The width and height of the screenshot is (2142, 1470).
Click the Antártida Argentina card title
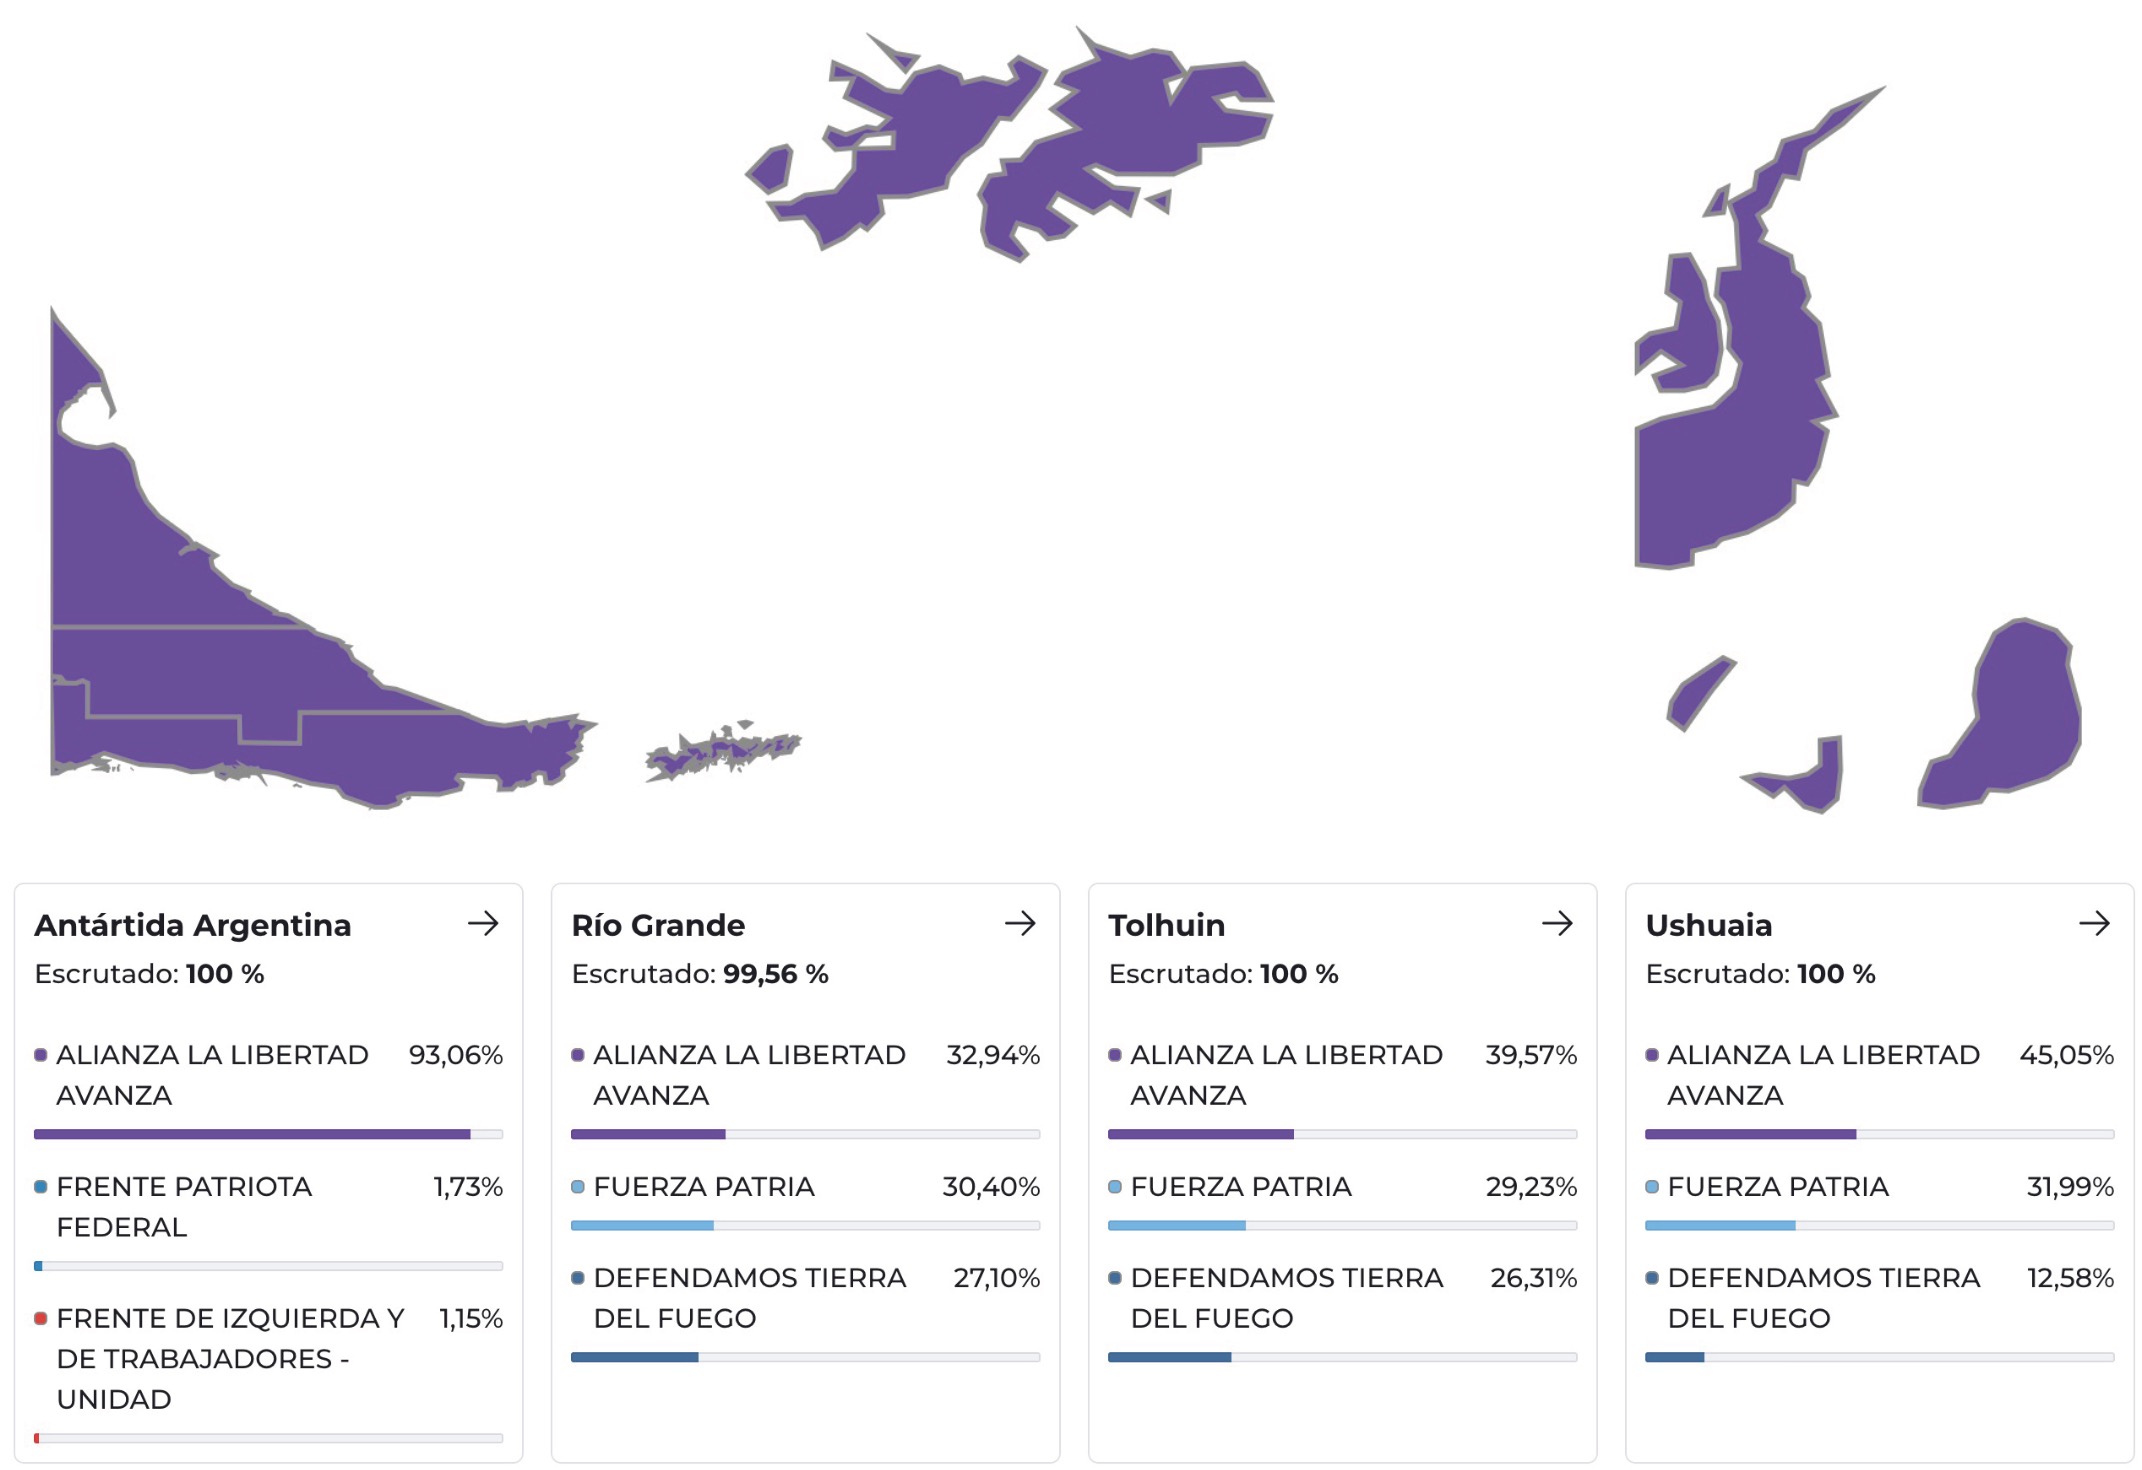coord(193,925)
